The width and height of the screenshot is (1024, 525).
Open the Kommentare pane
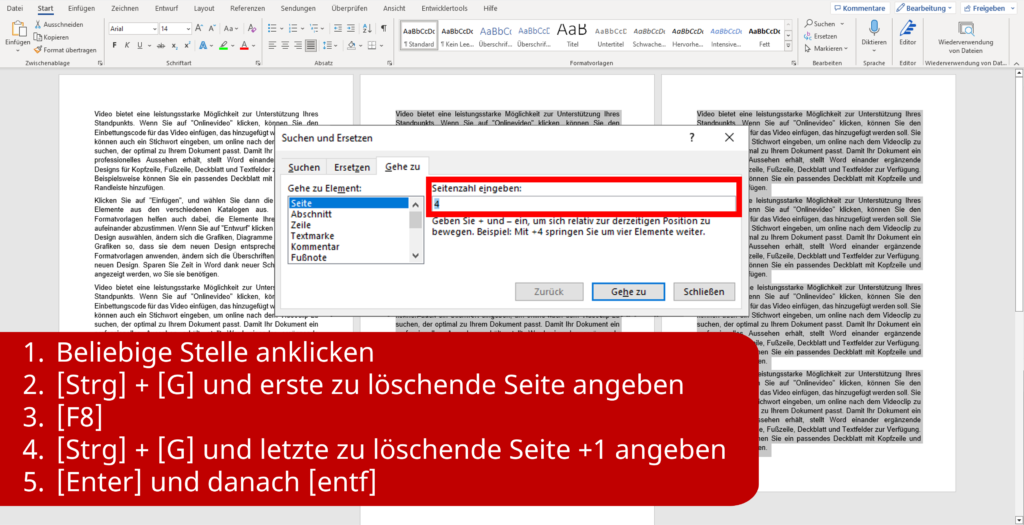pyautogui.click(x=859, y=8)
